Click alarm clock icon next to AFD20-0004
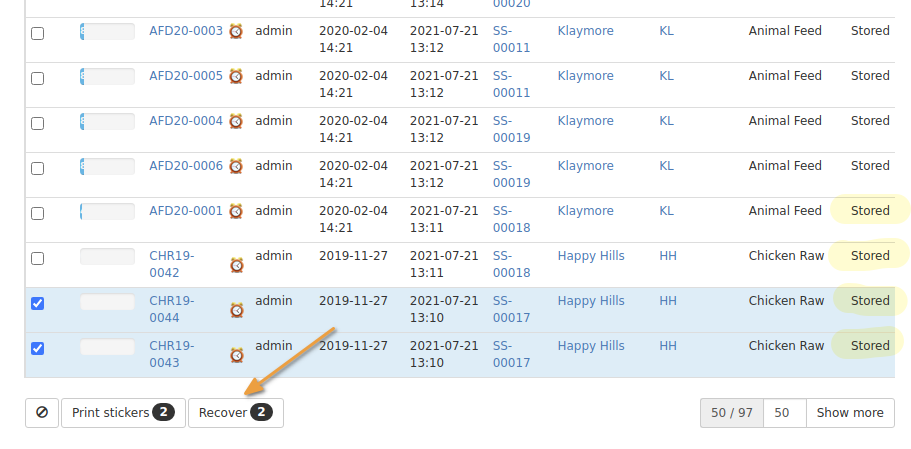Screen dimensions: 911x449 click(x=236, y=121)
